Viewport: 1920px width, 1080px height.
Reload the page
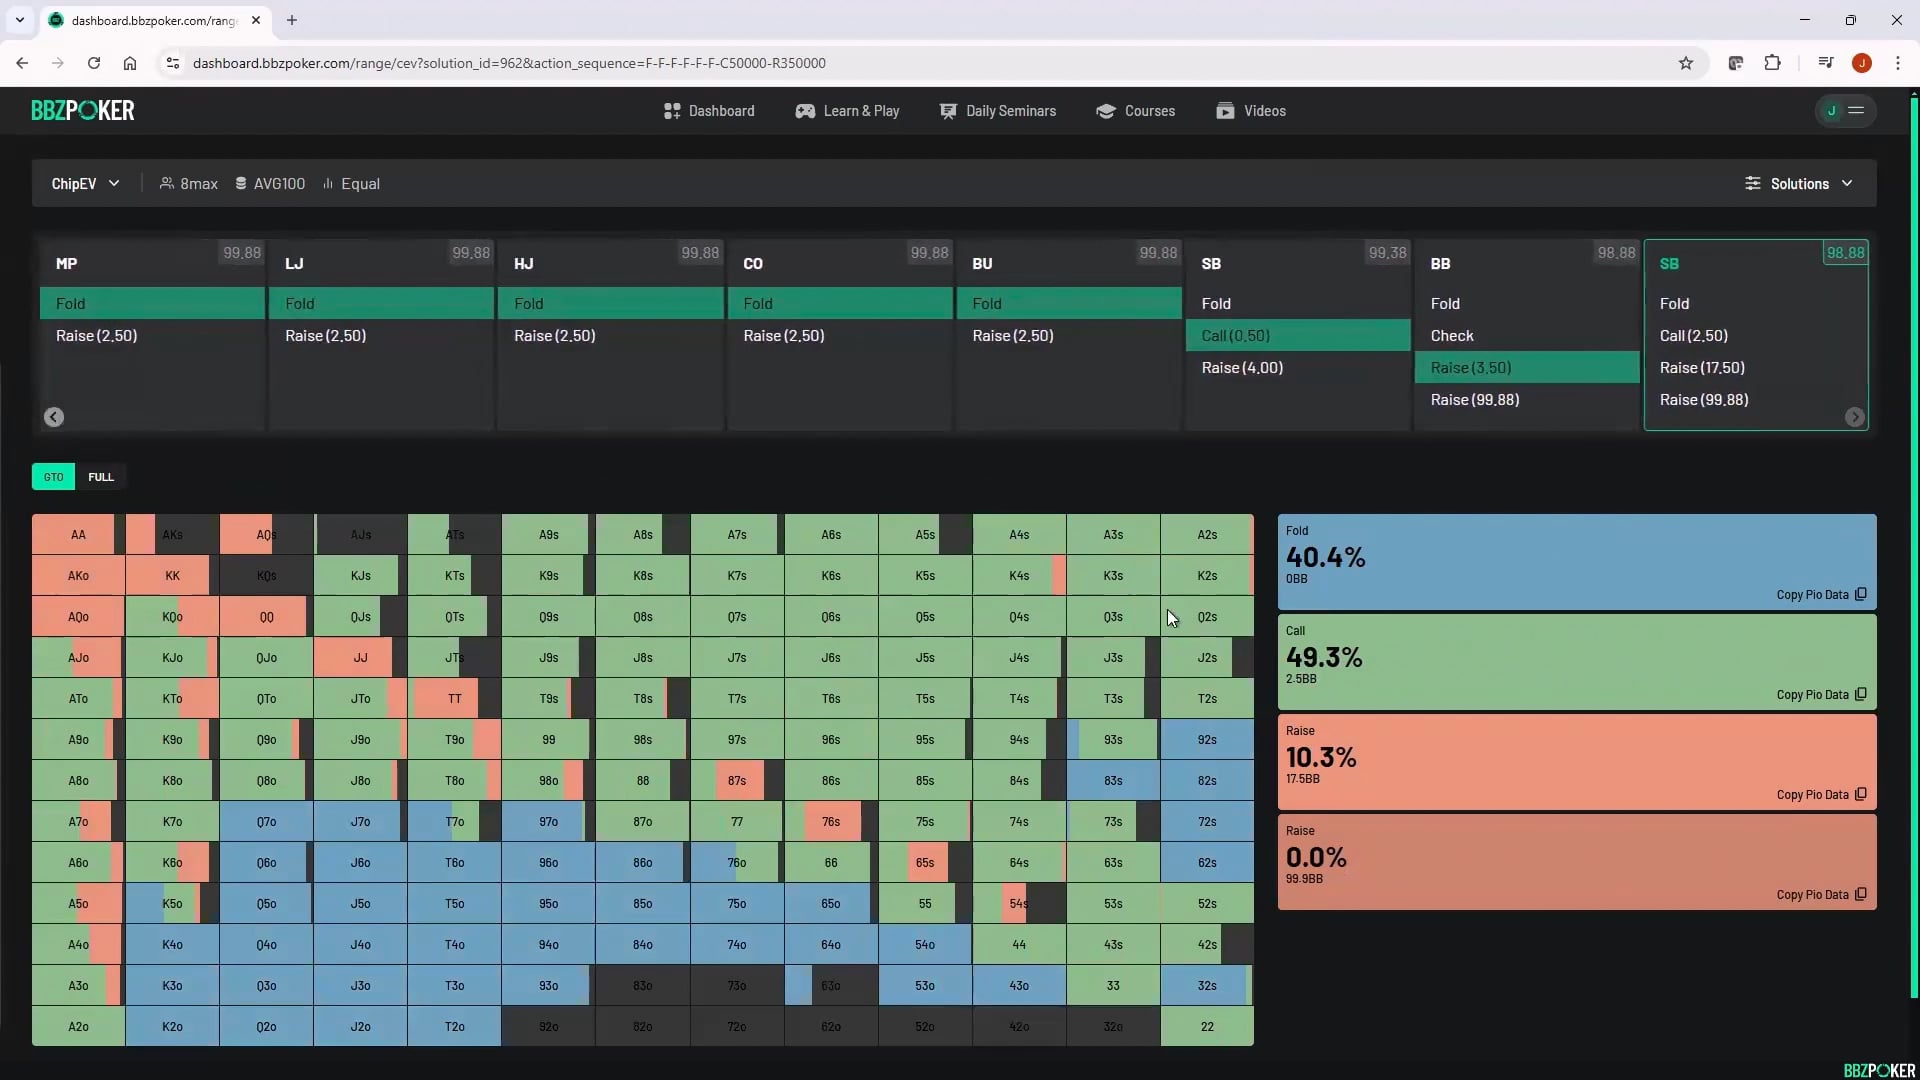(x=94, y=63)
